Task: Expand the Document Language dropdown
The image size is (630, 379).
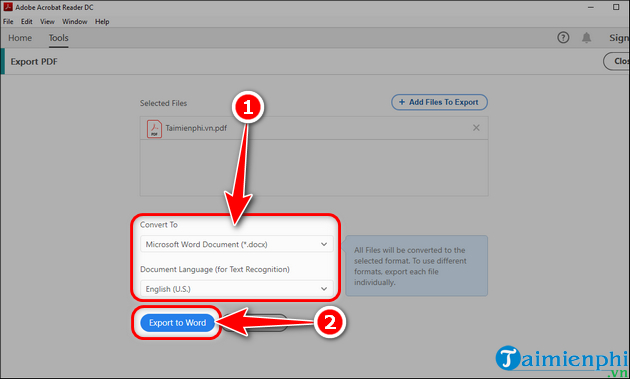Action: coord(237,289)
